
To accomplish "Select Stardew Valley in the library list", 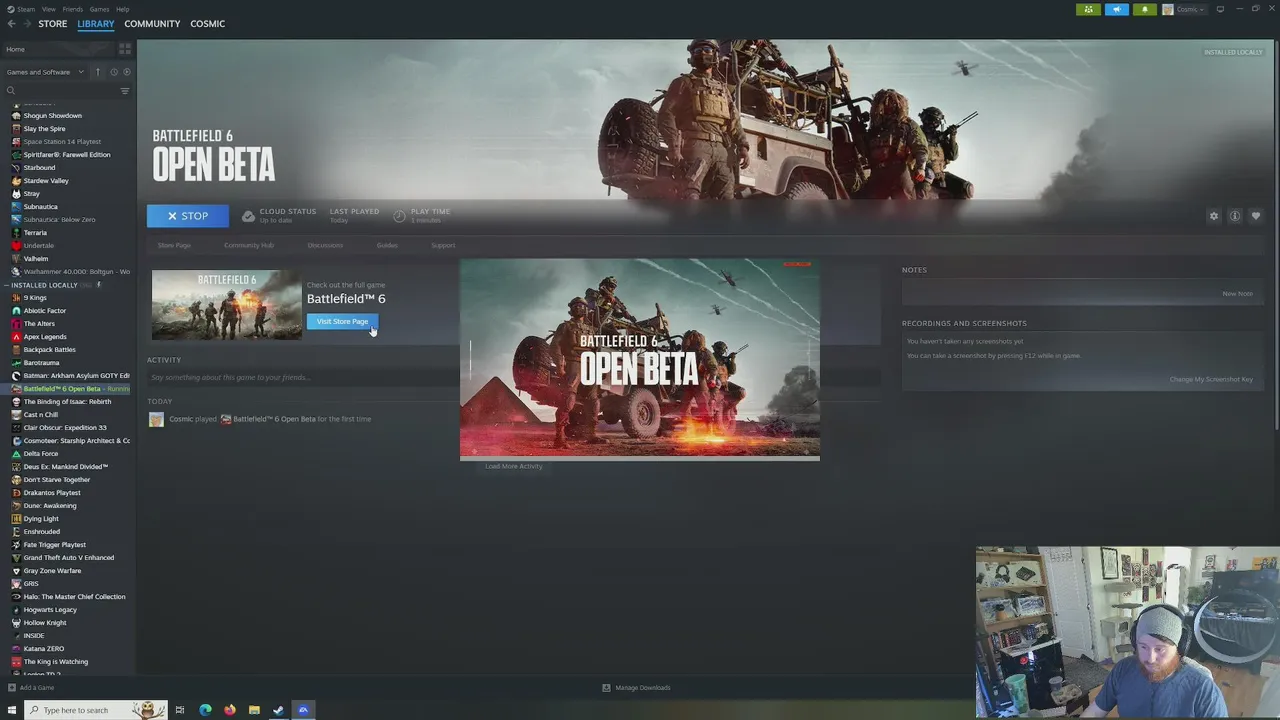I will pos(46,181).
